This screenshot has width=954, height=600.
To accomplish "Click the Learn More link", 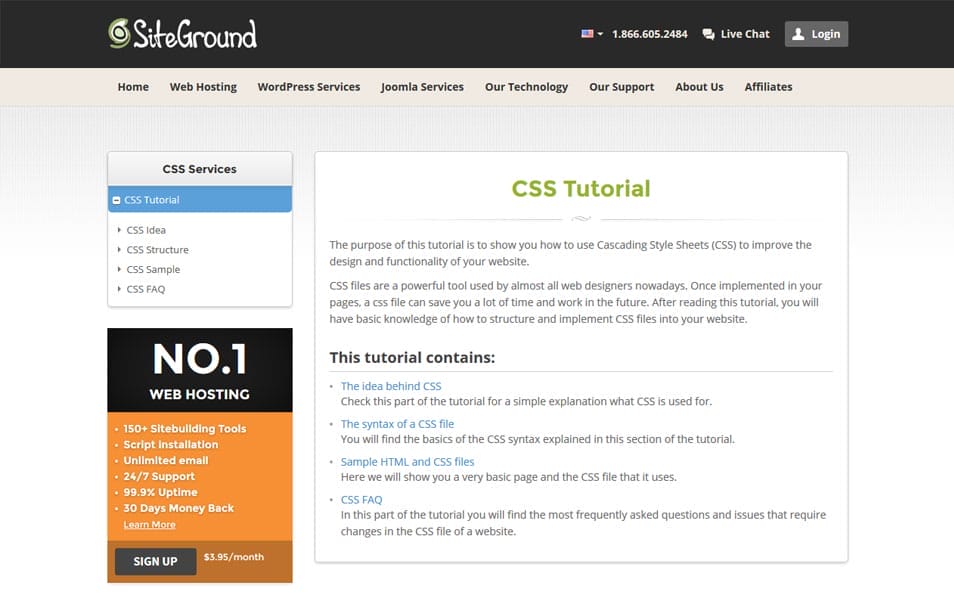I will click(149, 524).
